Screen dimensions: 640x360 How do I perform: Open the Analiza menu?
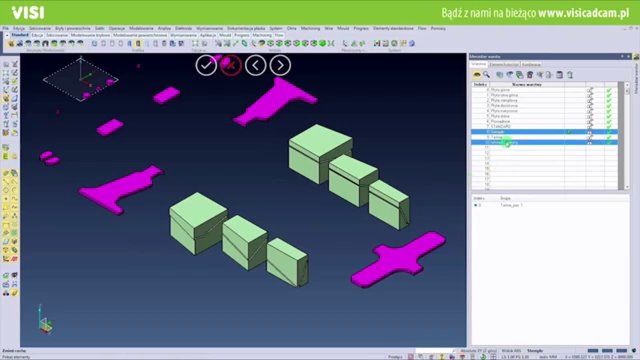coord(164,29)
